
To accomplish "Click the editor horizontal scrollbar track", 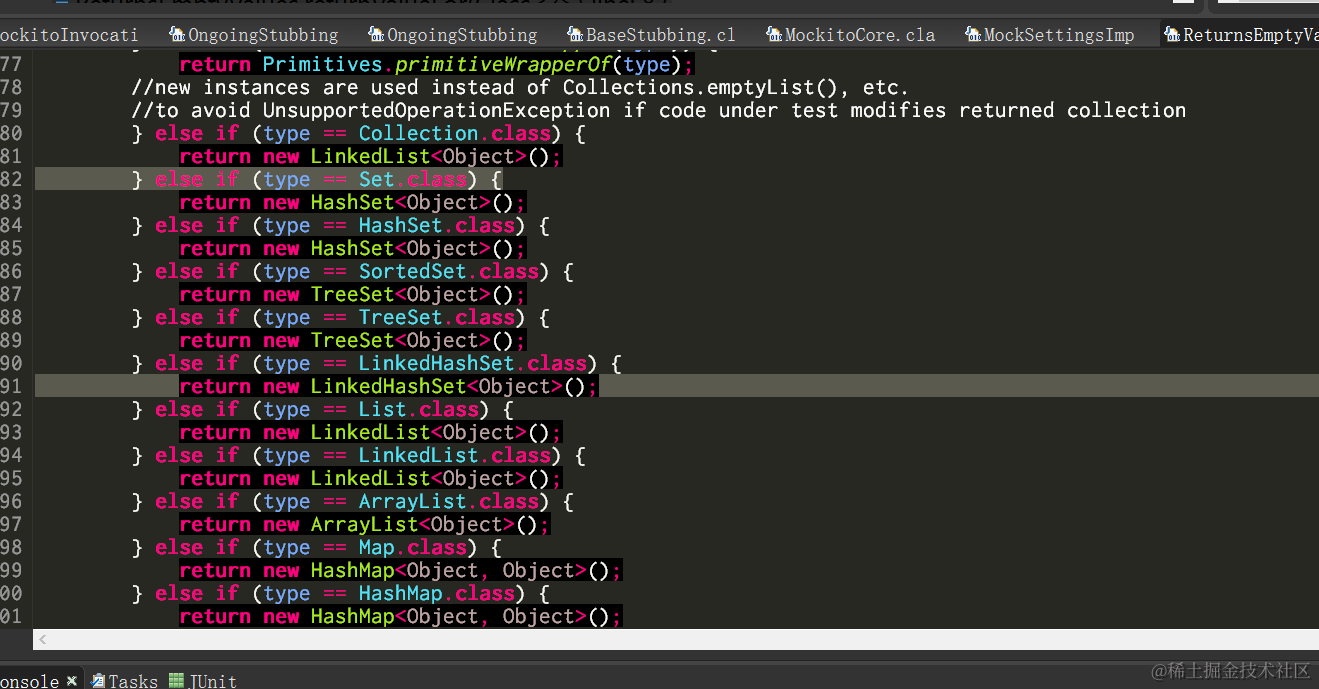I will 676,638.
